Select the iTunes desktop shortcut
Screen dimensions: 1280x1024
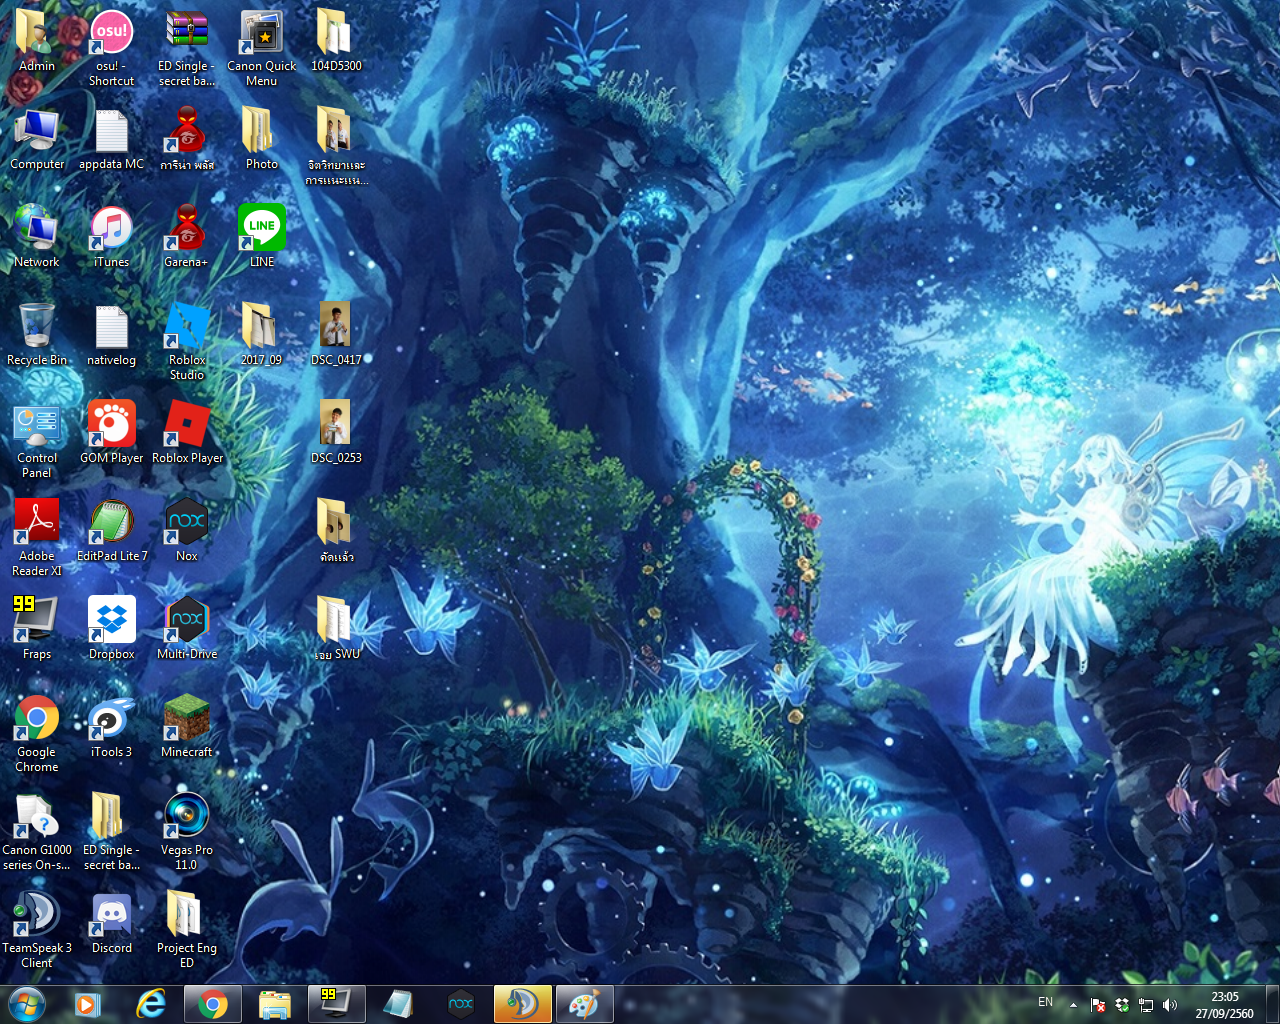point(111,237)
